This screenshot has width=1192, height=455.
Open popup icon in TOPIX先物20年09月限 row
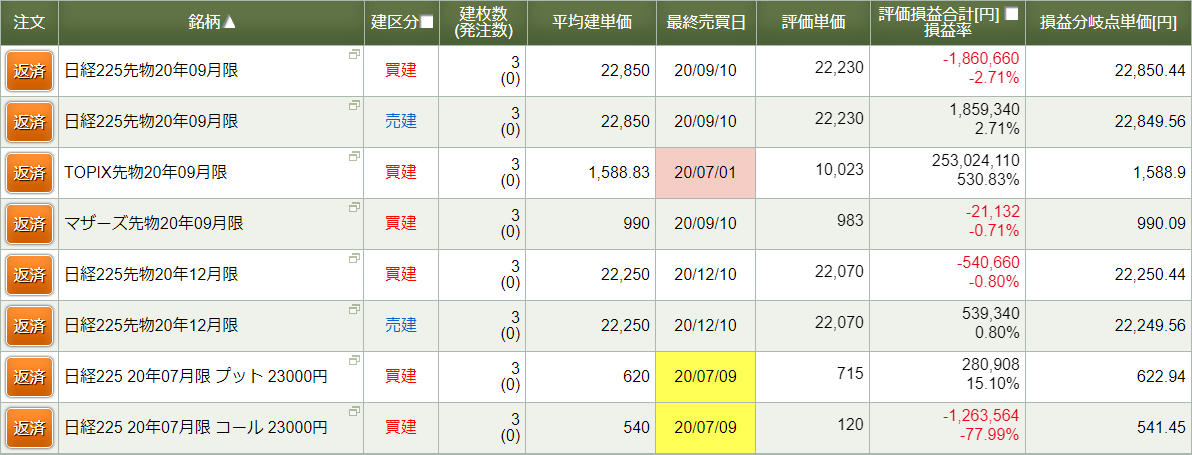point(354,156)
